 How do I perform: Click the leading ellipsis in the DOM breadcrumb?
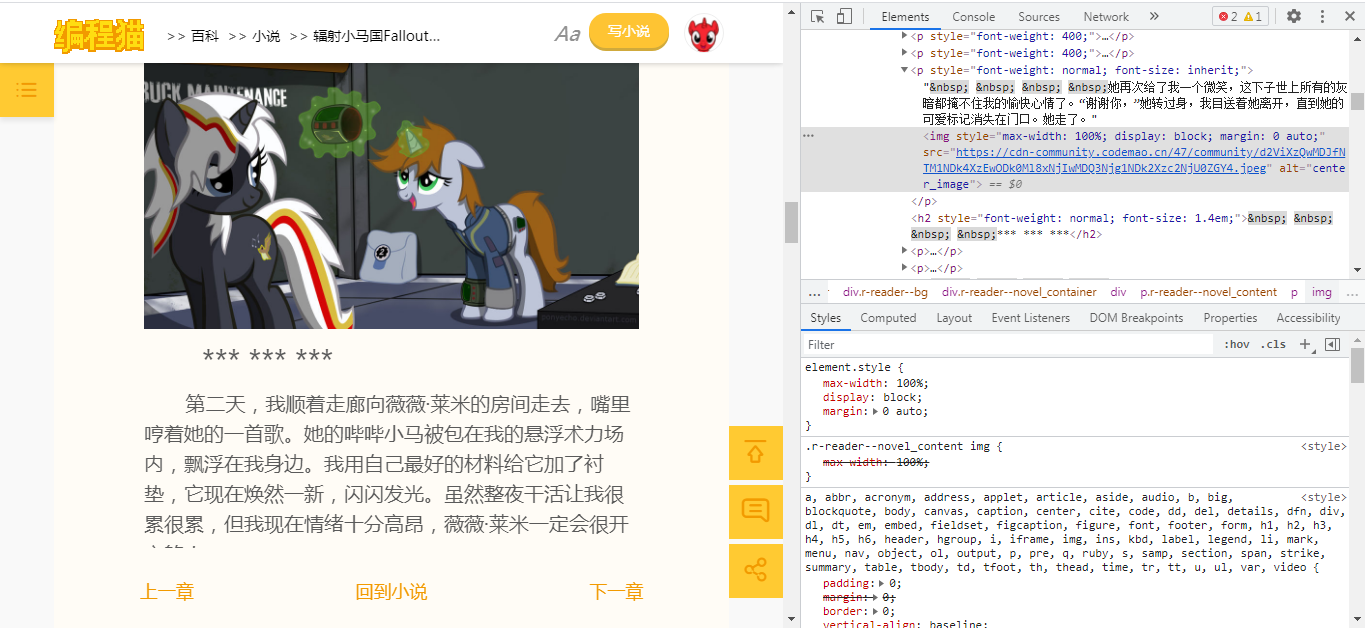[x=814, y=292]
